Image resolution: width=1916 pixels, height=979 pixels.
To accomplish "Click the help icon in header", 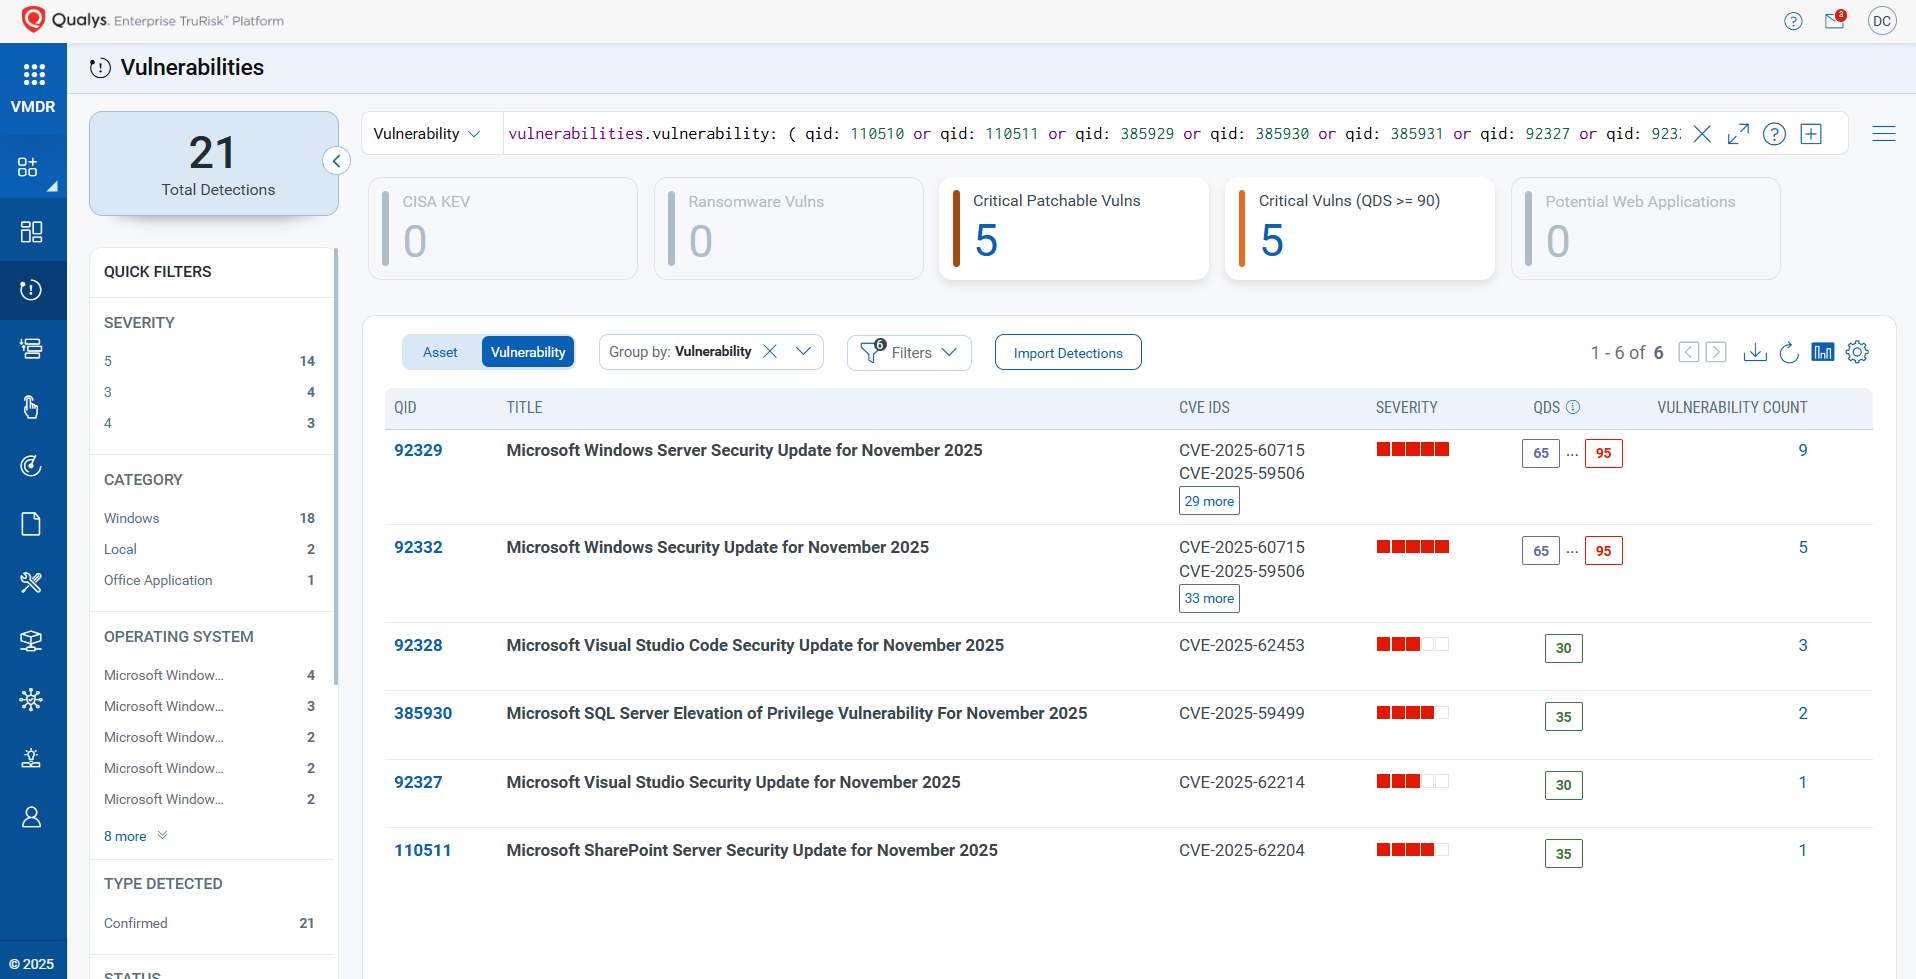I will [x=1793, y=21].
